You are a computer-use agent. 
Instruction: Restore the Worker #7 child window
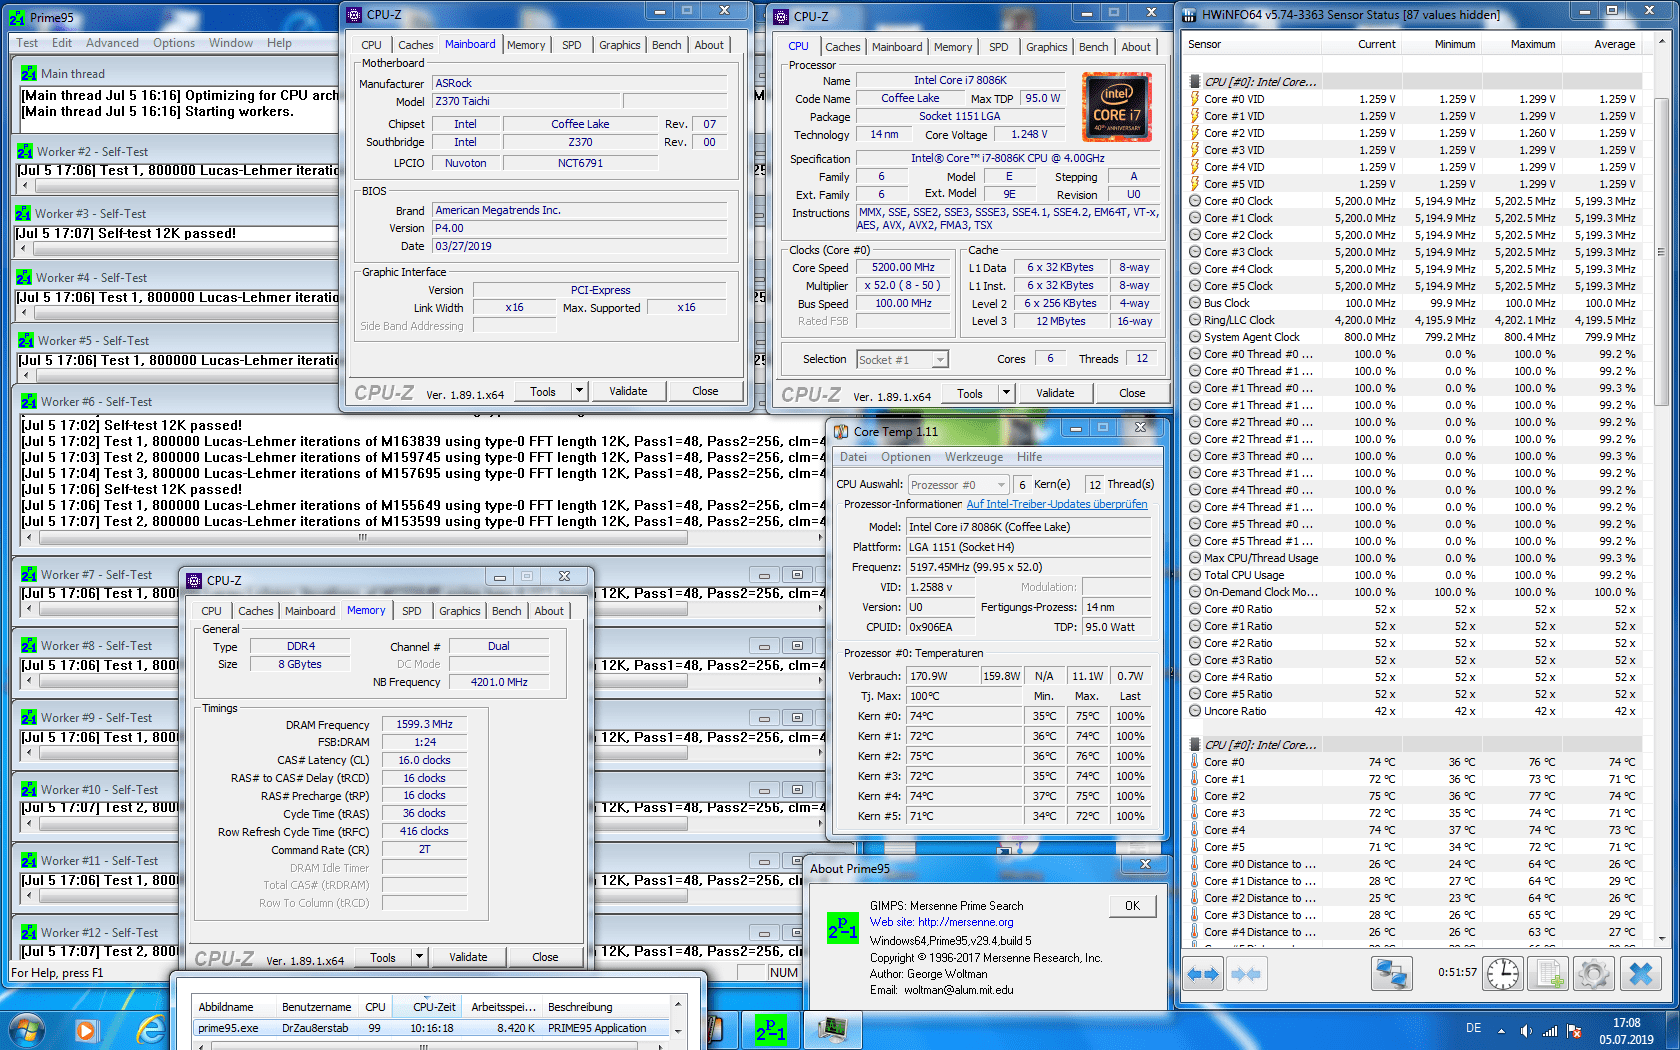click(x=797, y=575)
